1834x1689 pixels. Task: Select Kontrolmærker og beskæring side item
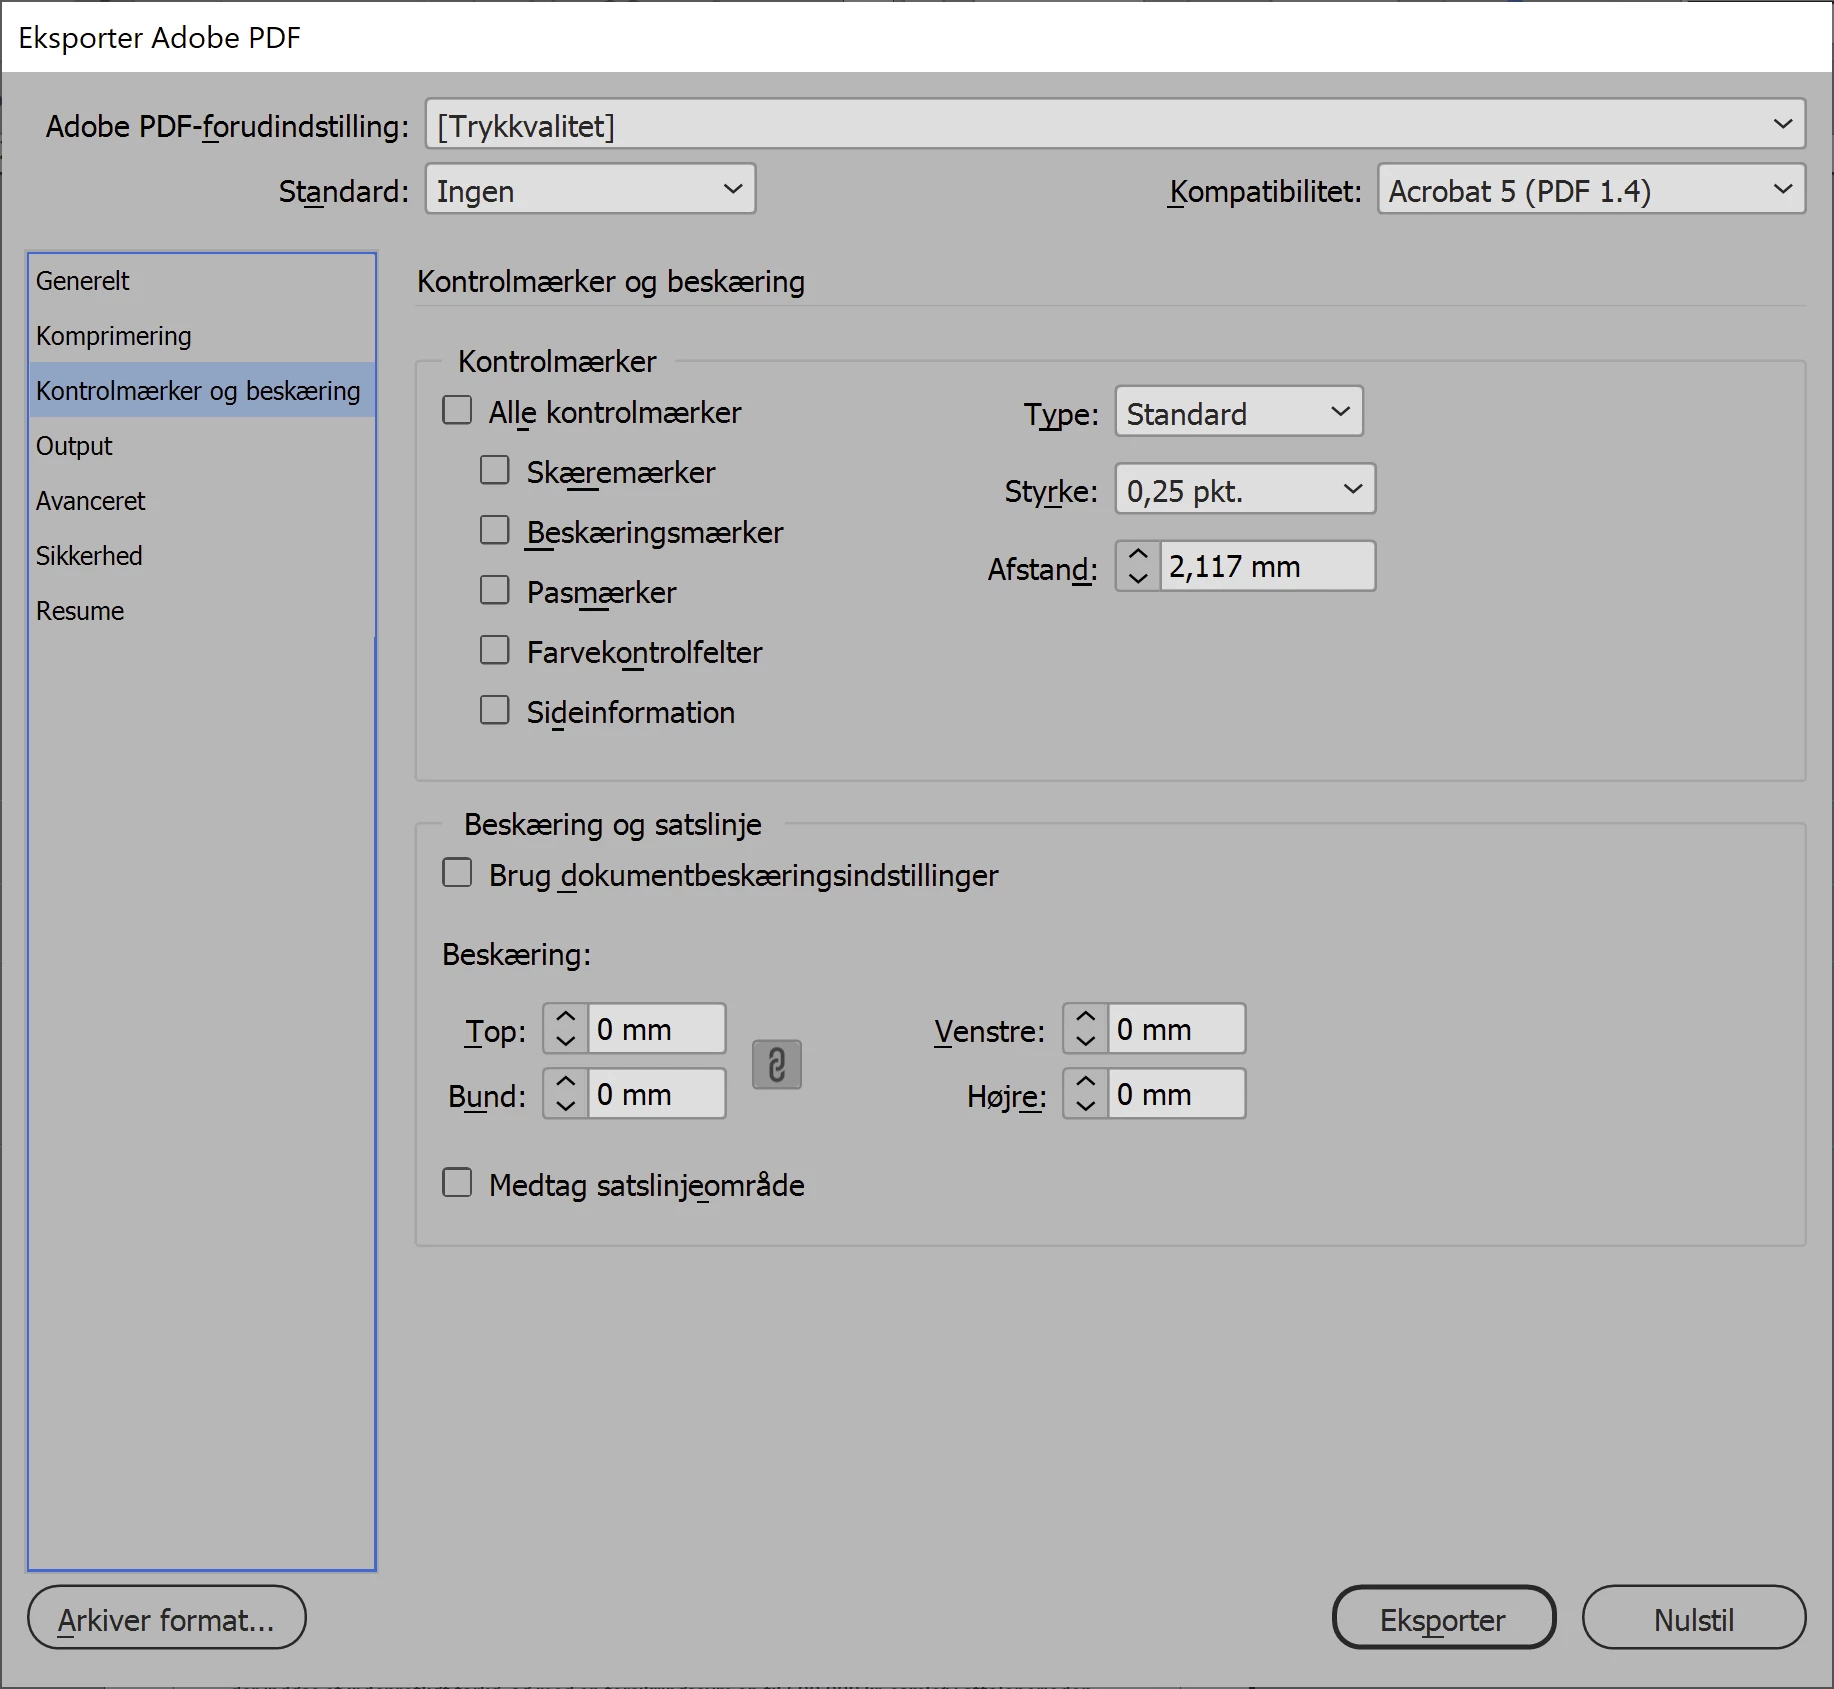(201, 391)
